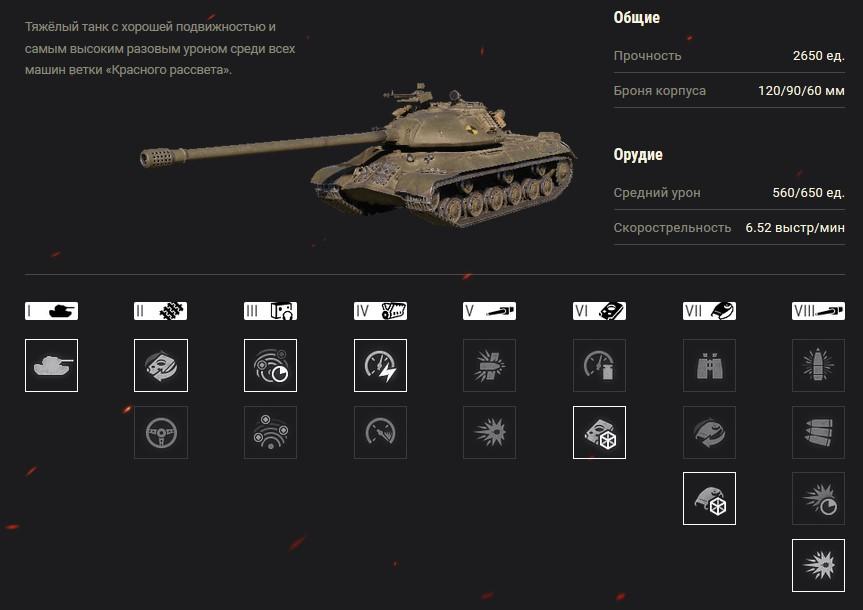The height and width of the screenshot is (610, 863).
Task: Select the explosion with timer upgrade in column VIII
Action: tap(818, 499)
